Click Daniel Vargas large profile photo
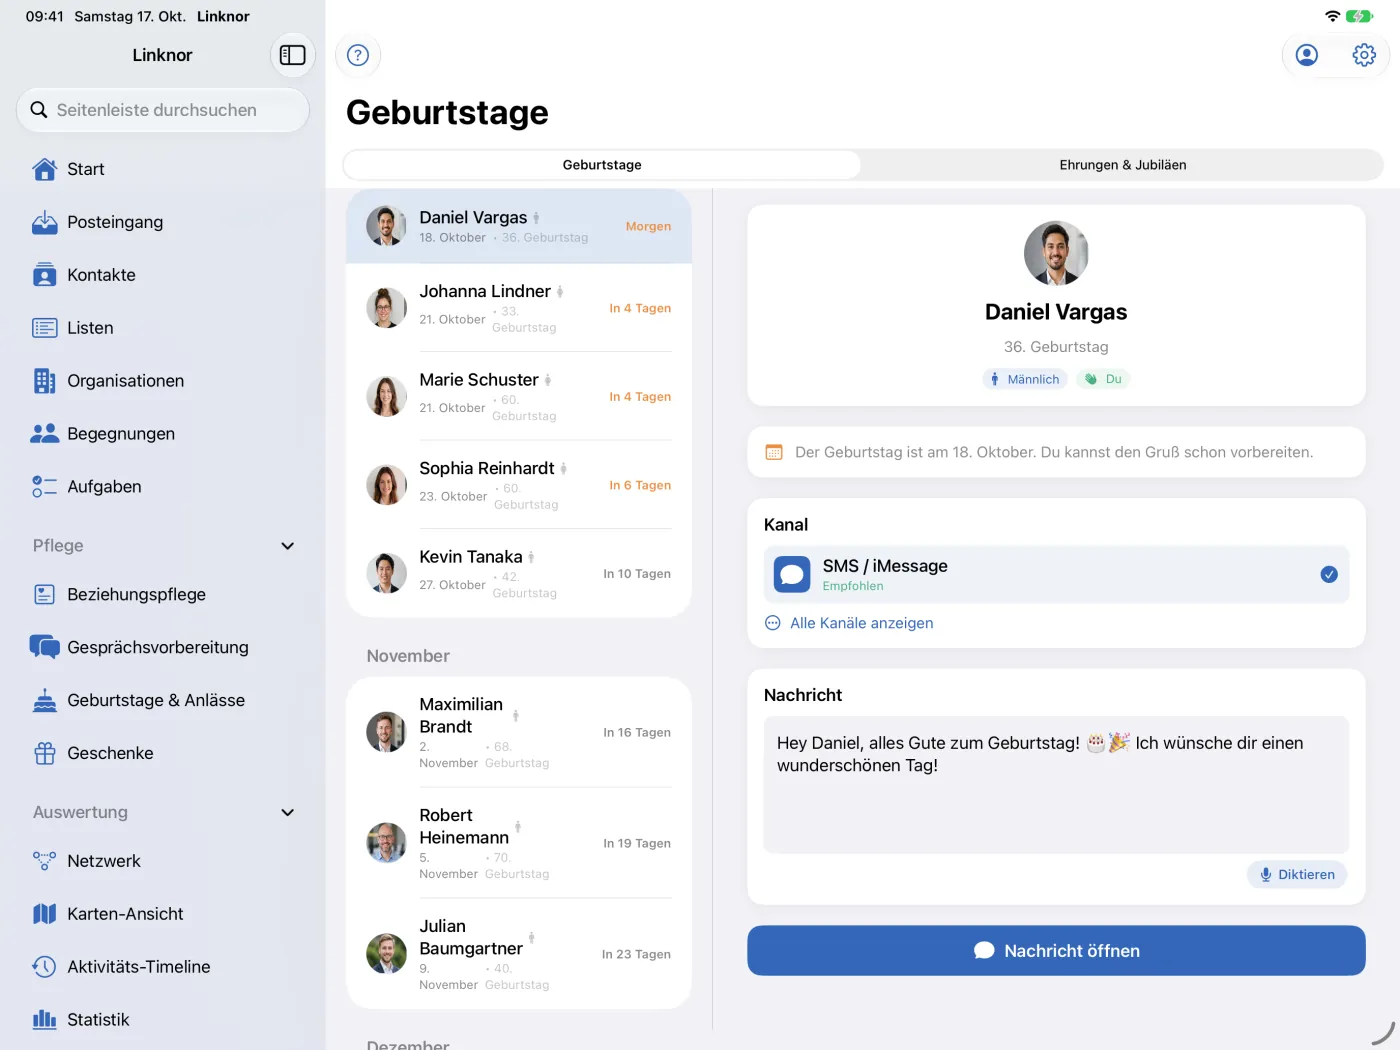This screenshot has height=1050, width=1400. coord(1056,253)
